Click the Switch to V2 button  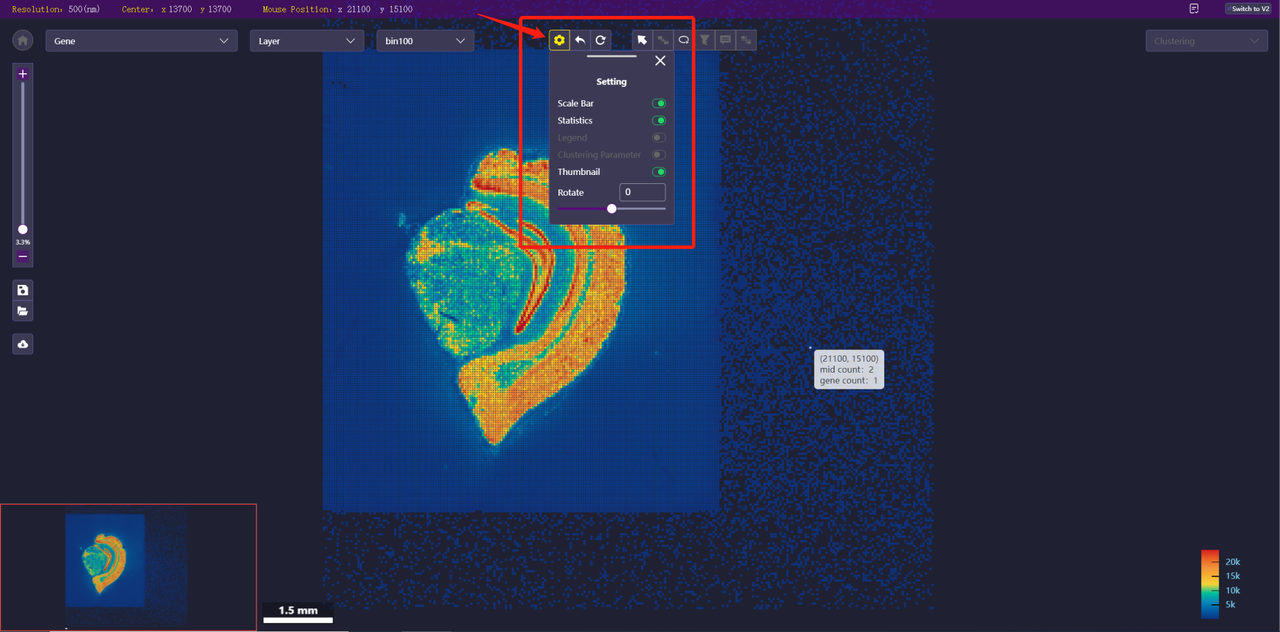pos(1250,8)
